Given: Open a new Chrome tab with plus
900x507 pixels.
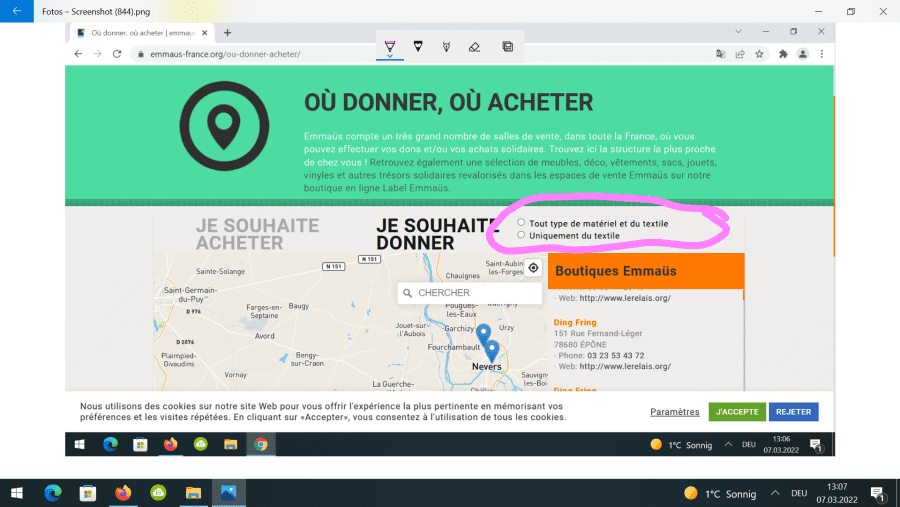Looking at the screenshot, I should click(x=227, y=33).
